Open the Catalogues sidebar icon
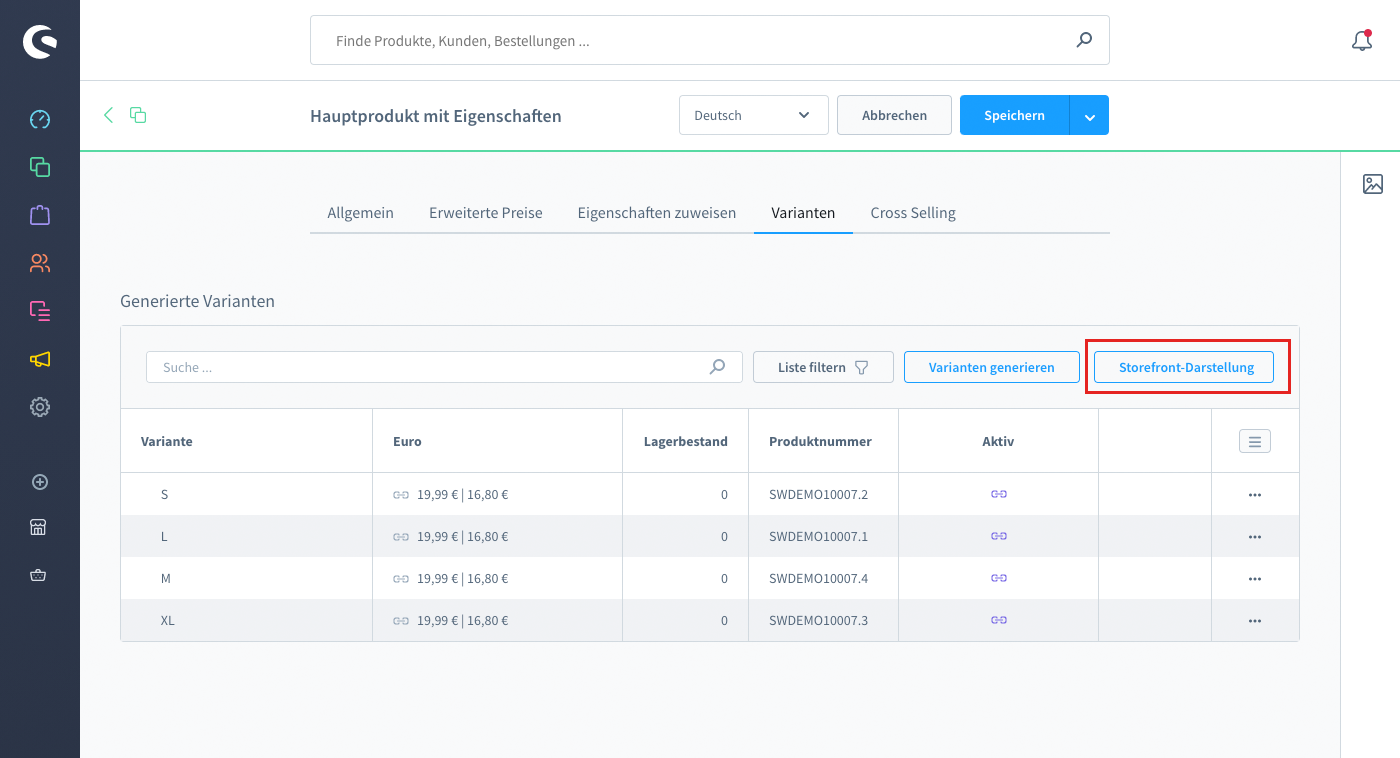 (40, 167)
